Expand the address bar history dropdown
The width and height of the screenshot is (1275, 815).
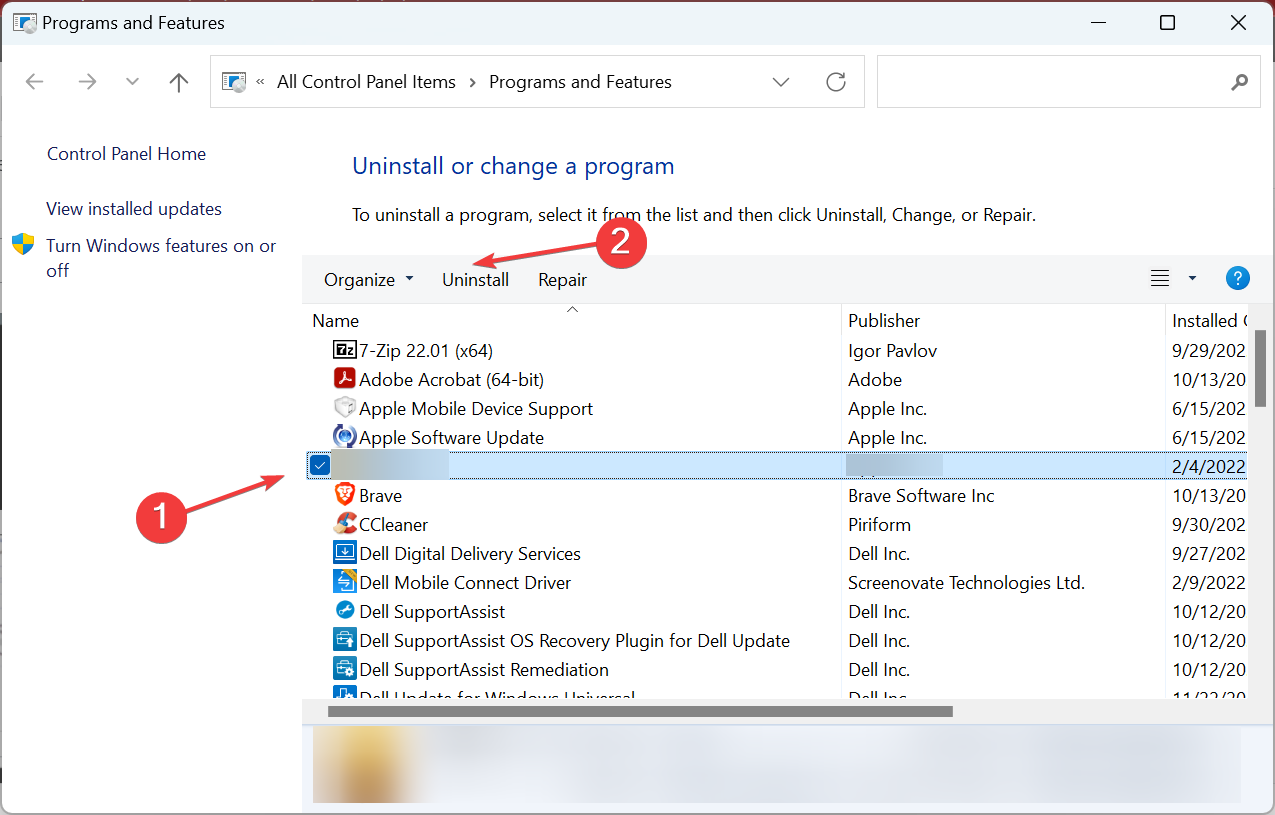tap(781, 82)
